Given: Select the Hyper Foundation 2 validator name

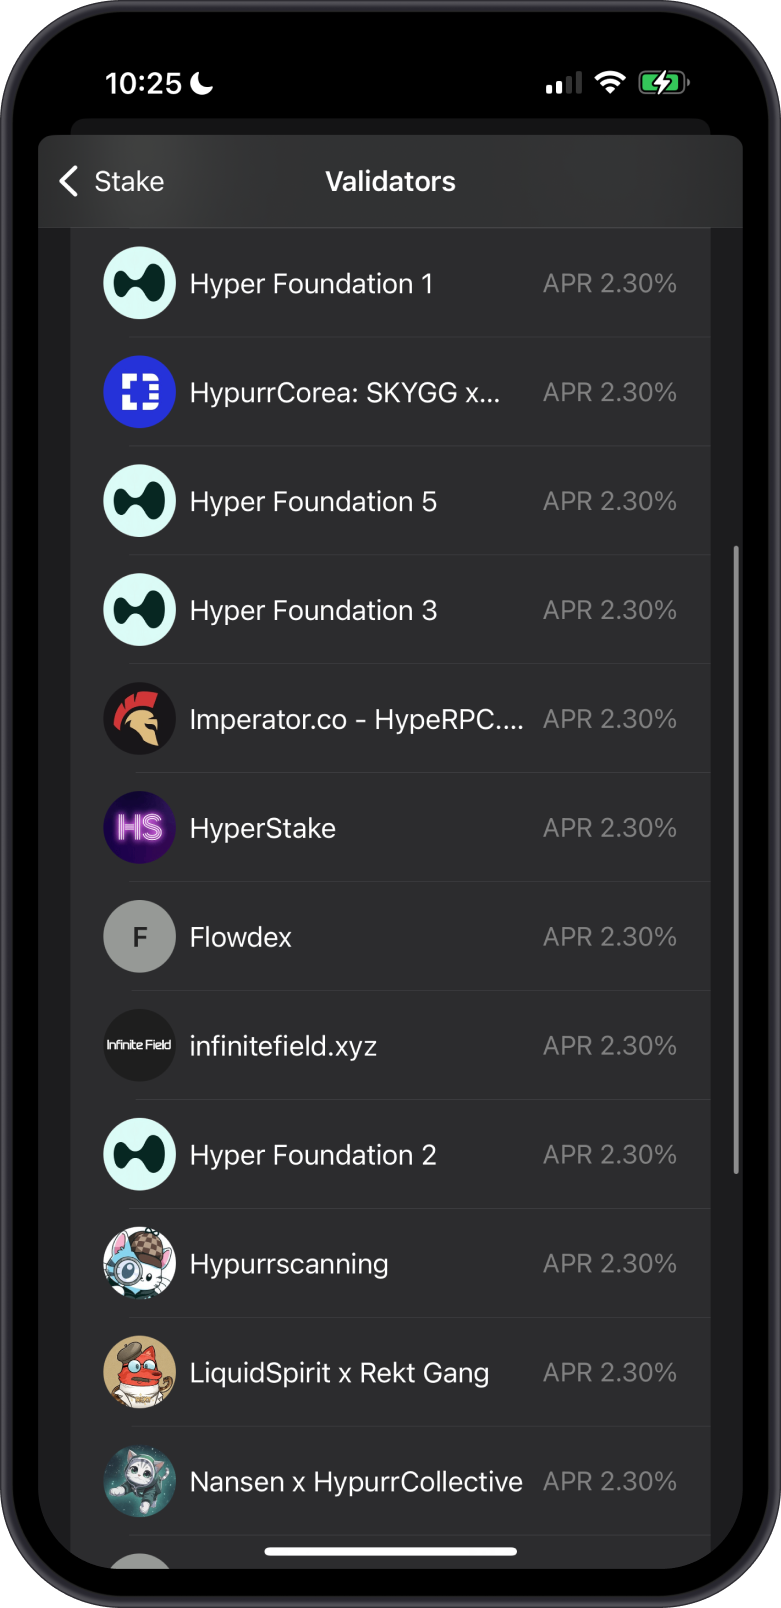Looking at the screenshot, I should coord(313,1155).
